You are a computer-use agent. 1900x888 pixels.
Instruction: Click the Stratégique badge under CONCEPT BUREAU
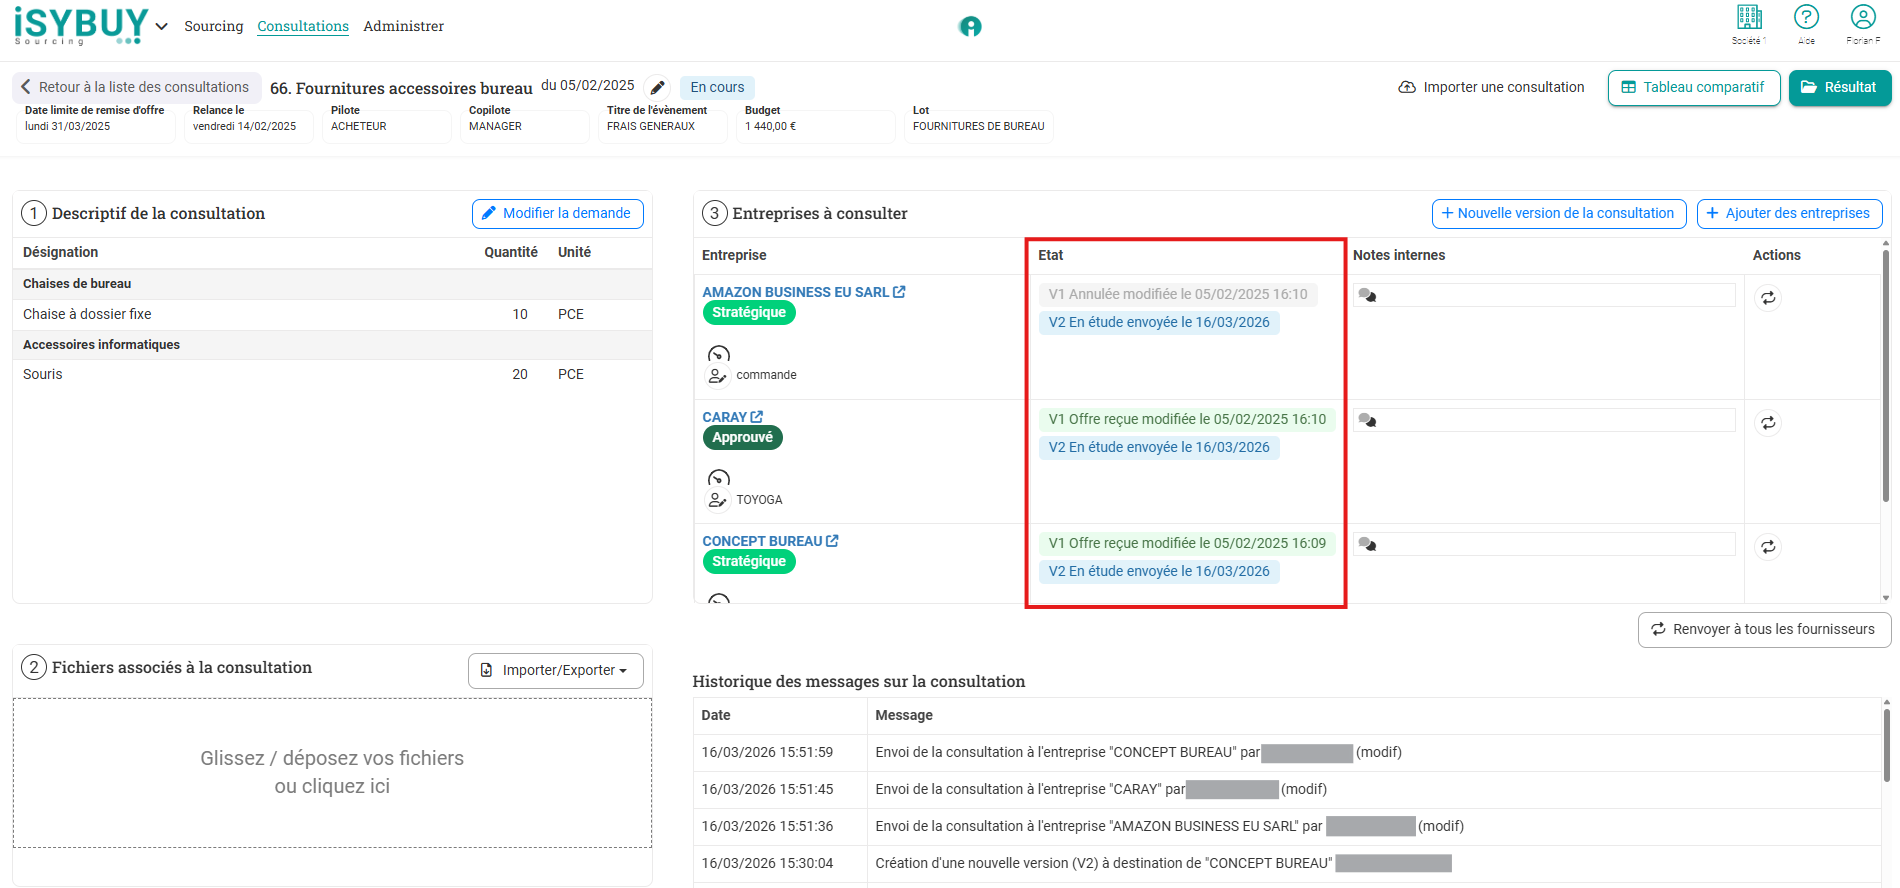pyautogui.click(x=749, y=562)
